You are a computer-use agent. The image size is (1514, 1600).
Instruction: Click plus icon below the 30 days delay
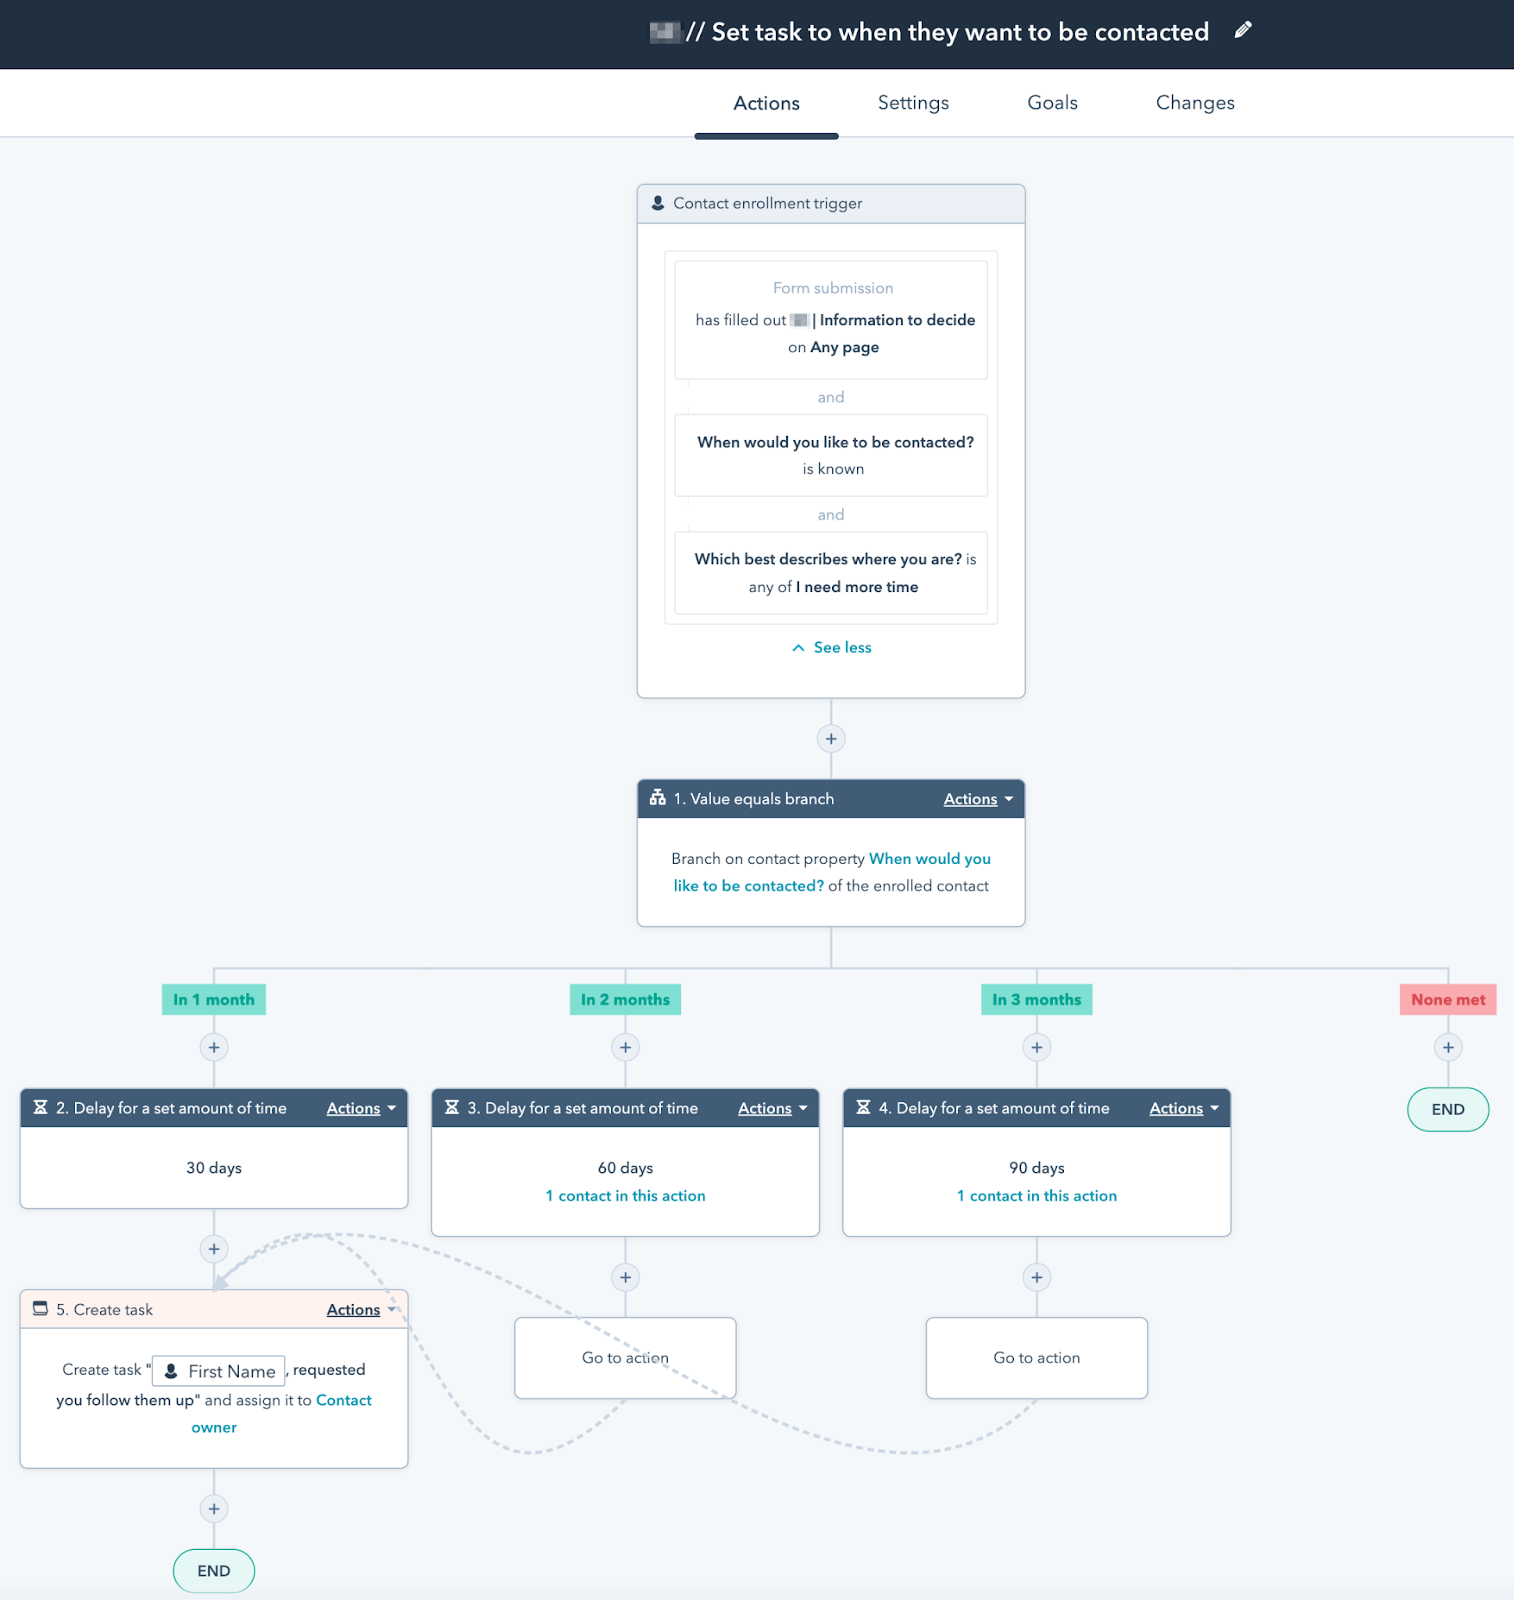coord(214,1249)
